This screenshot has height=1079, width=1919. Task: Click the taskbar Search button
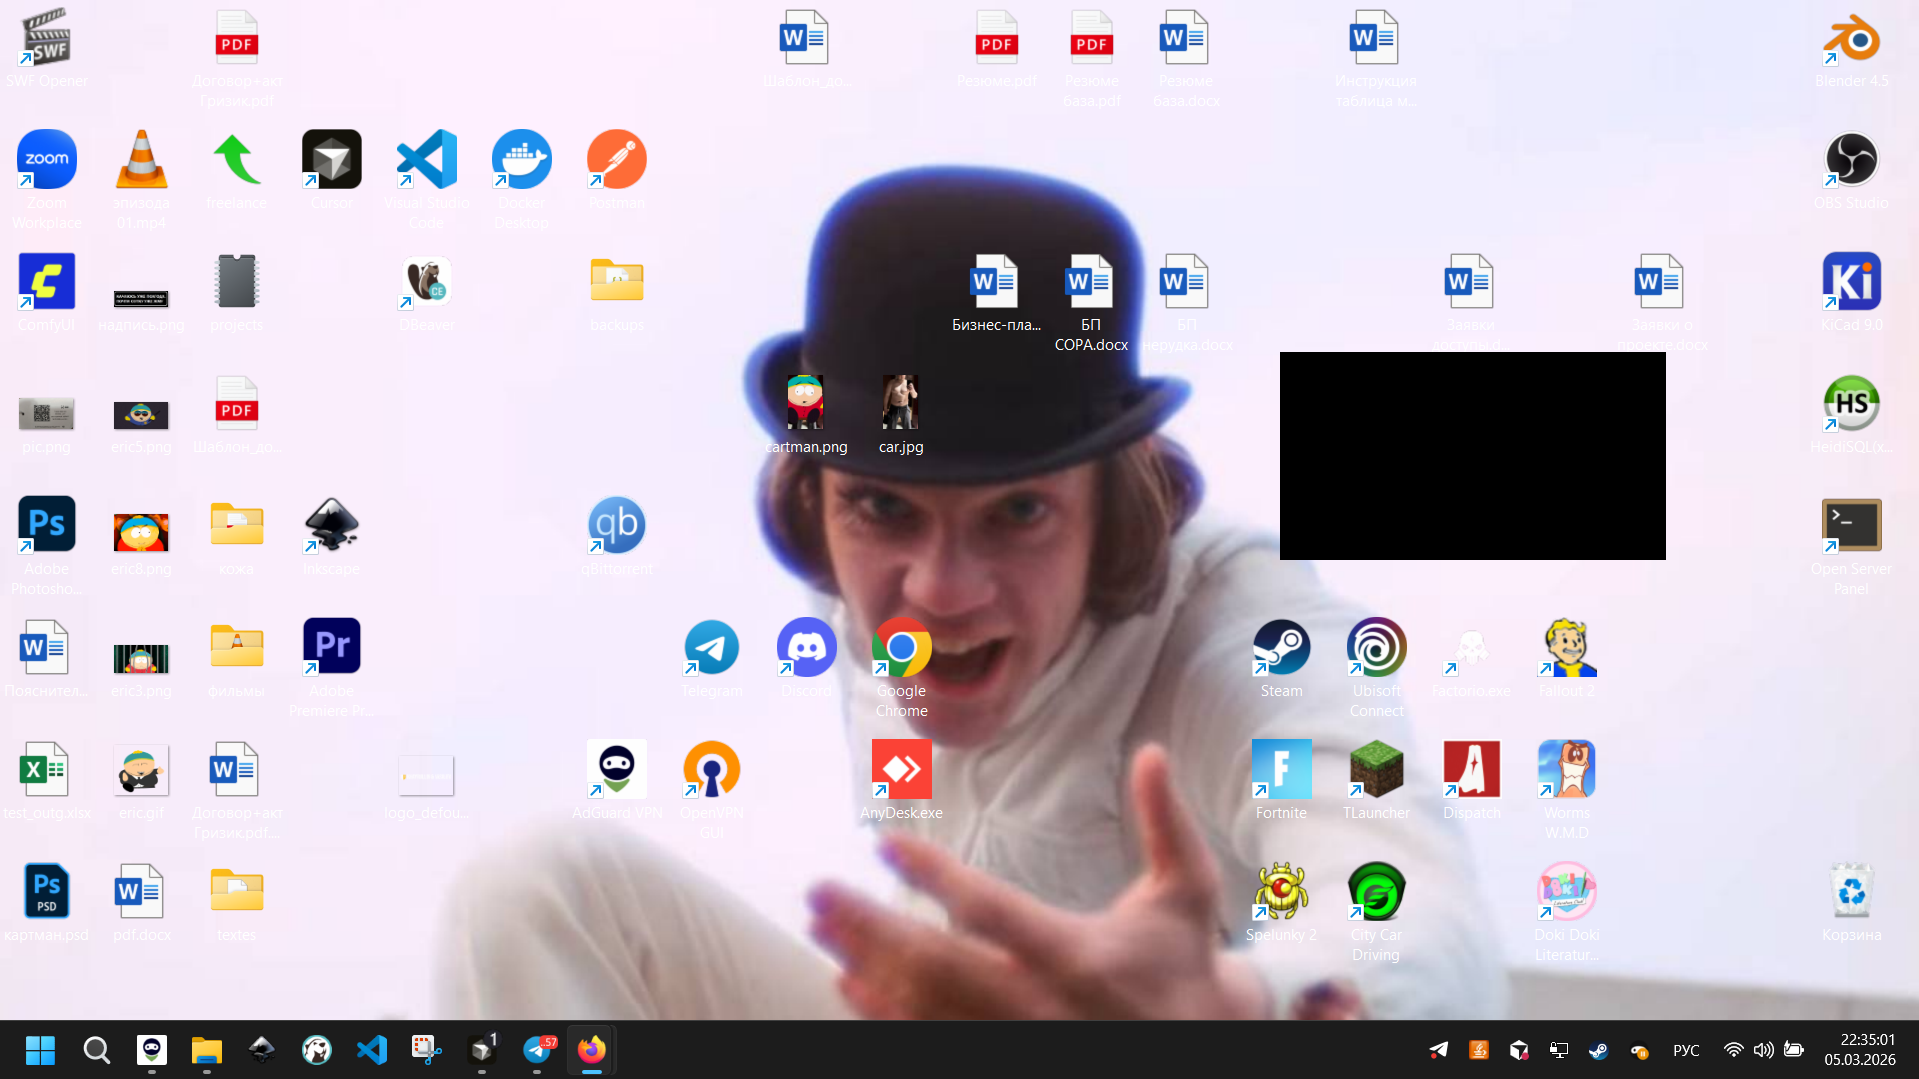click(96, 1050)
